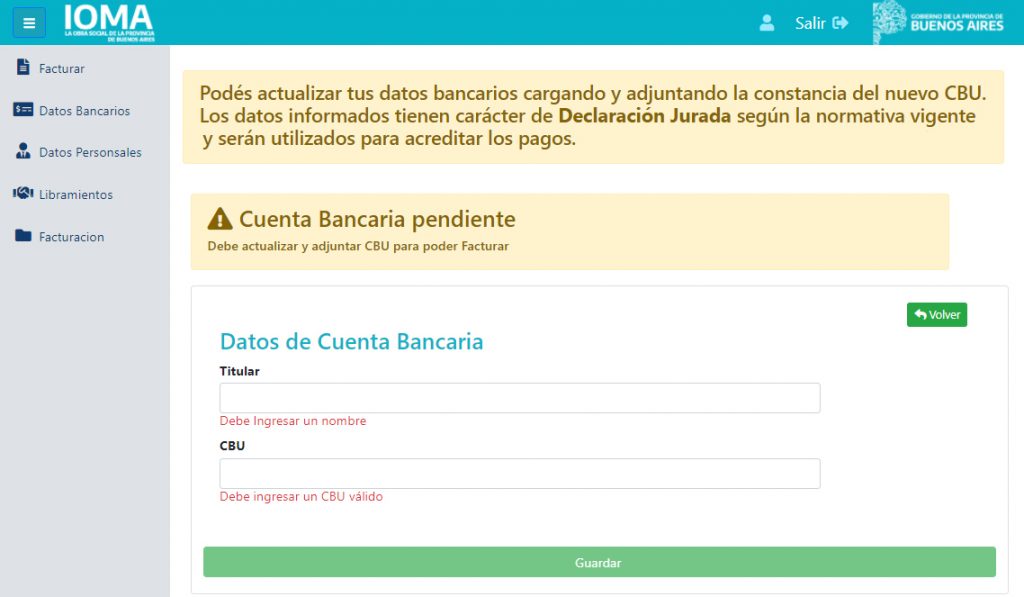Open Facturar from the sidebar
Screen dimensions: 1024x597
pyautogui.click(x=62, y=69)
